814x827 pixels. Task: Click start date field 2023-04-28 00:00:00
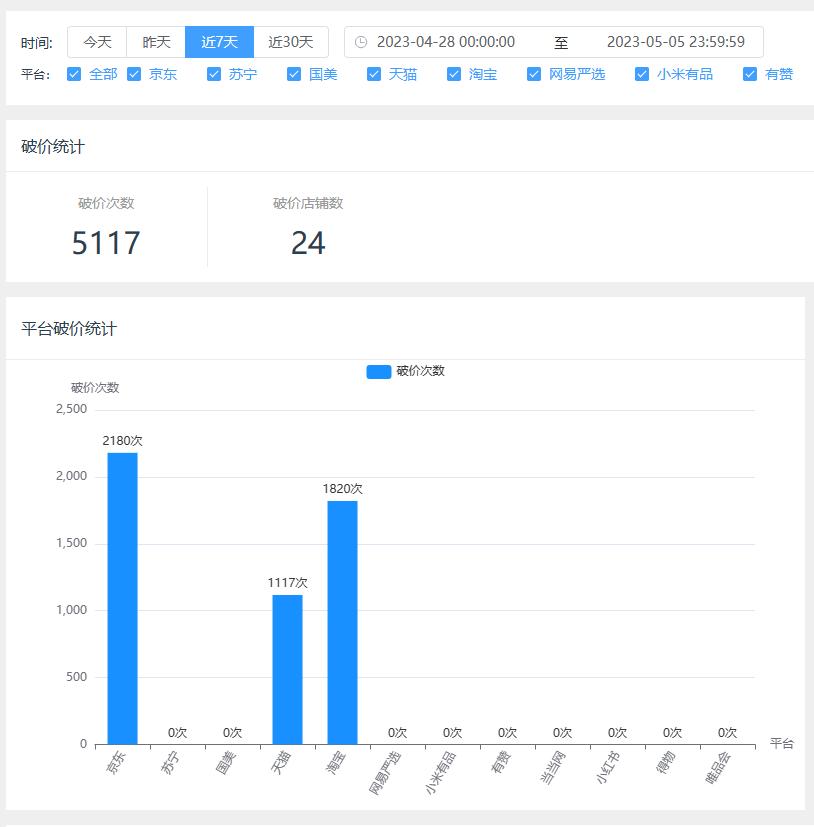pos(446,42)
